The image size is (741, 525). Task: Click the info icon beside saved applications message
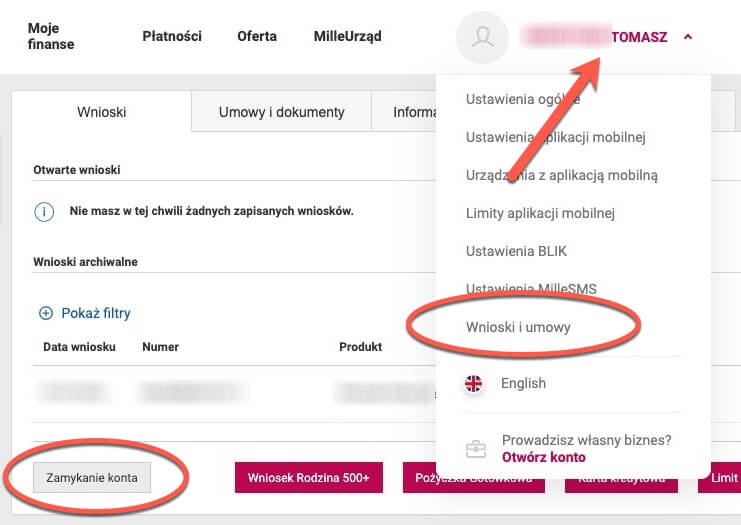click(44, 212)
